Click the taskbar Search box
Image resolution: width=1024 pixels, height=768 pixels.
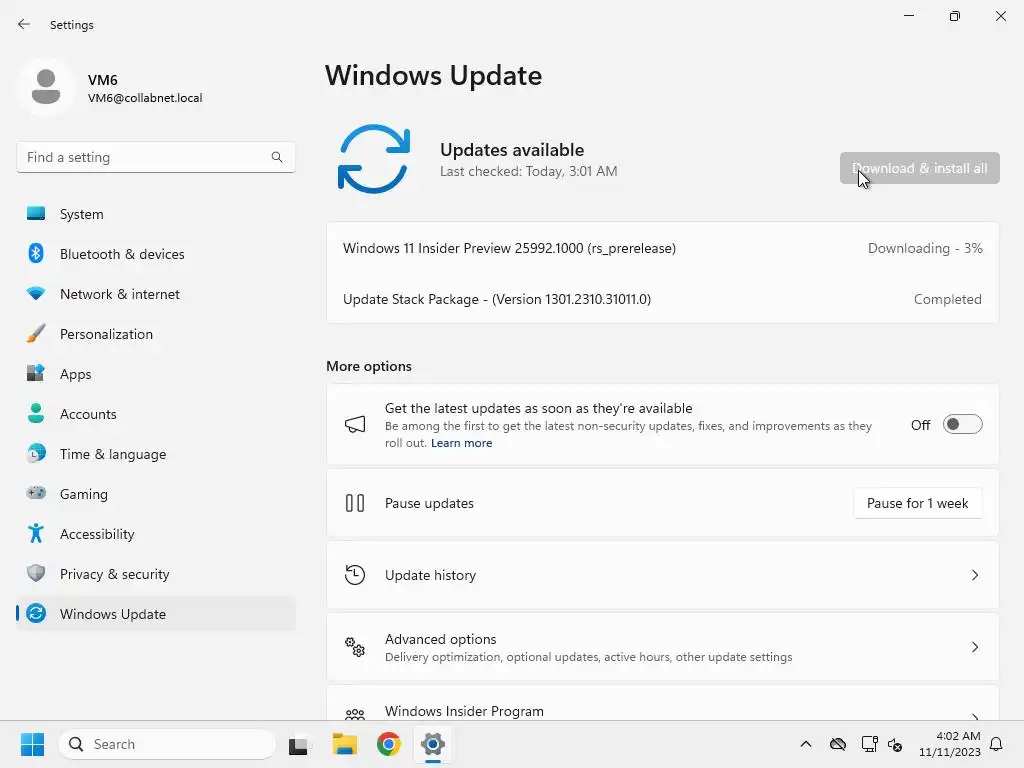click(x=167, y=744)
